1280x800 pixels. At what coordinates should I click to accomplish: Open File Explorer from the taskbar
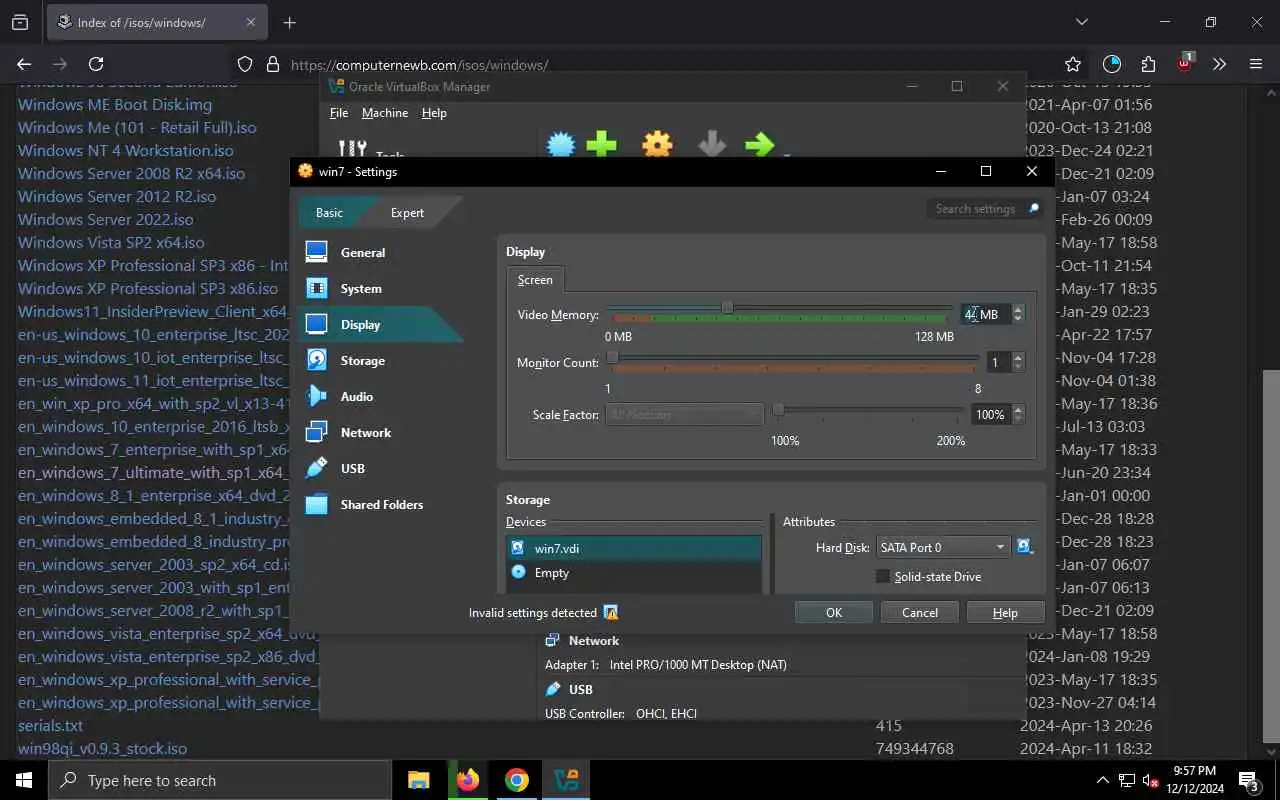pyautogui.click(x=418, y=780)
